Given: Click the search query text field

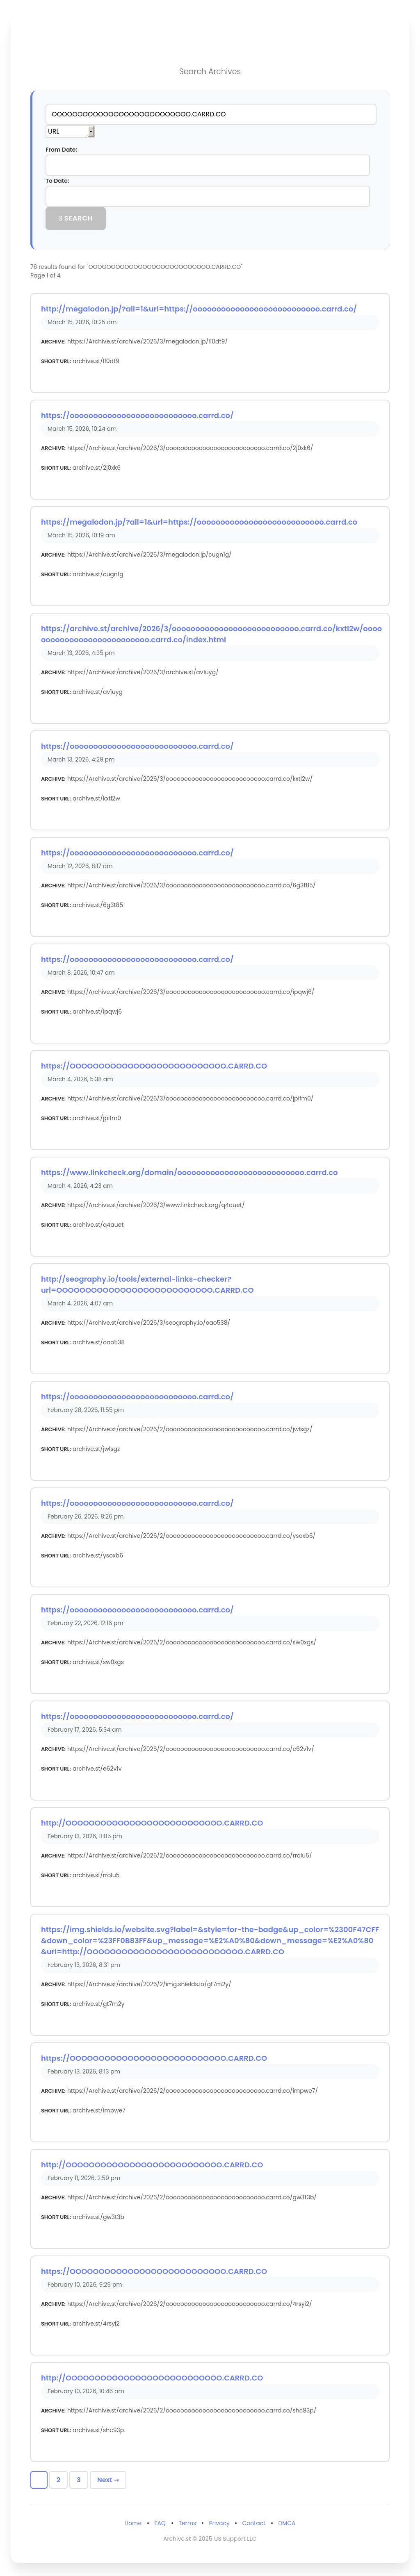Looking at the screenshot, I should coord(210,114).
